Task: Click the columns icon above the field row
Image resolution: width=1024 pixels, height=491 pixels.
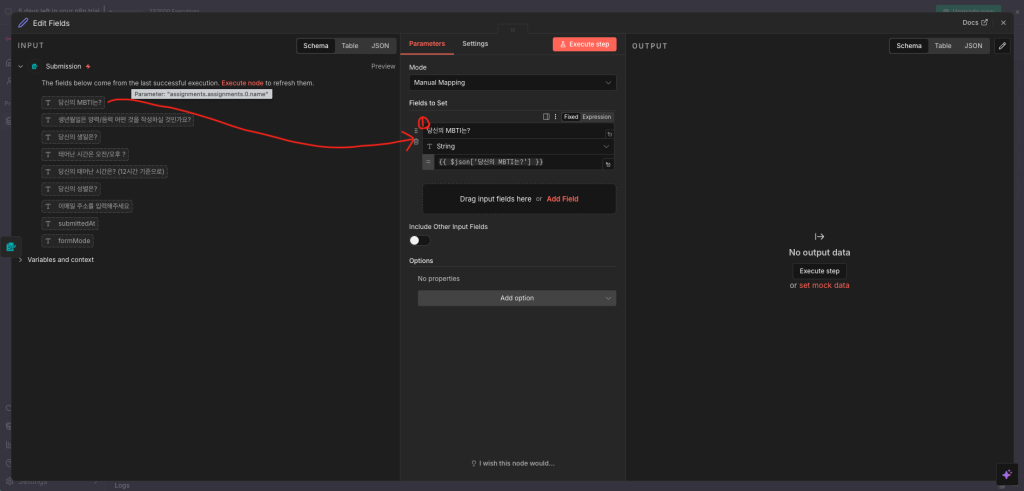Action: [546, 117]
